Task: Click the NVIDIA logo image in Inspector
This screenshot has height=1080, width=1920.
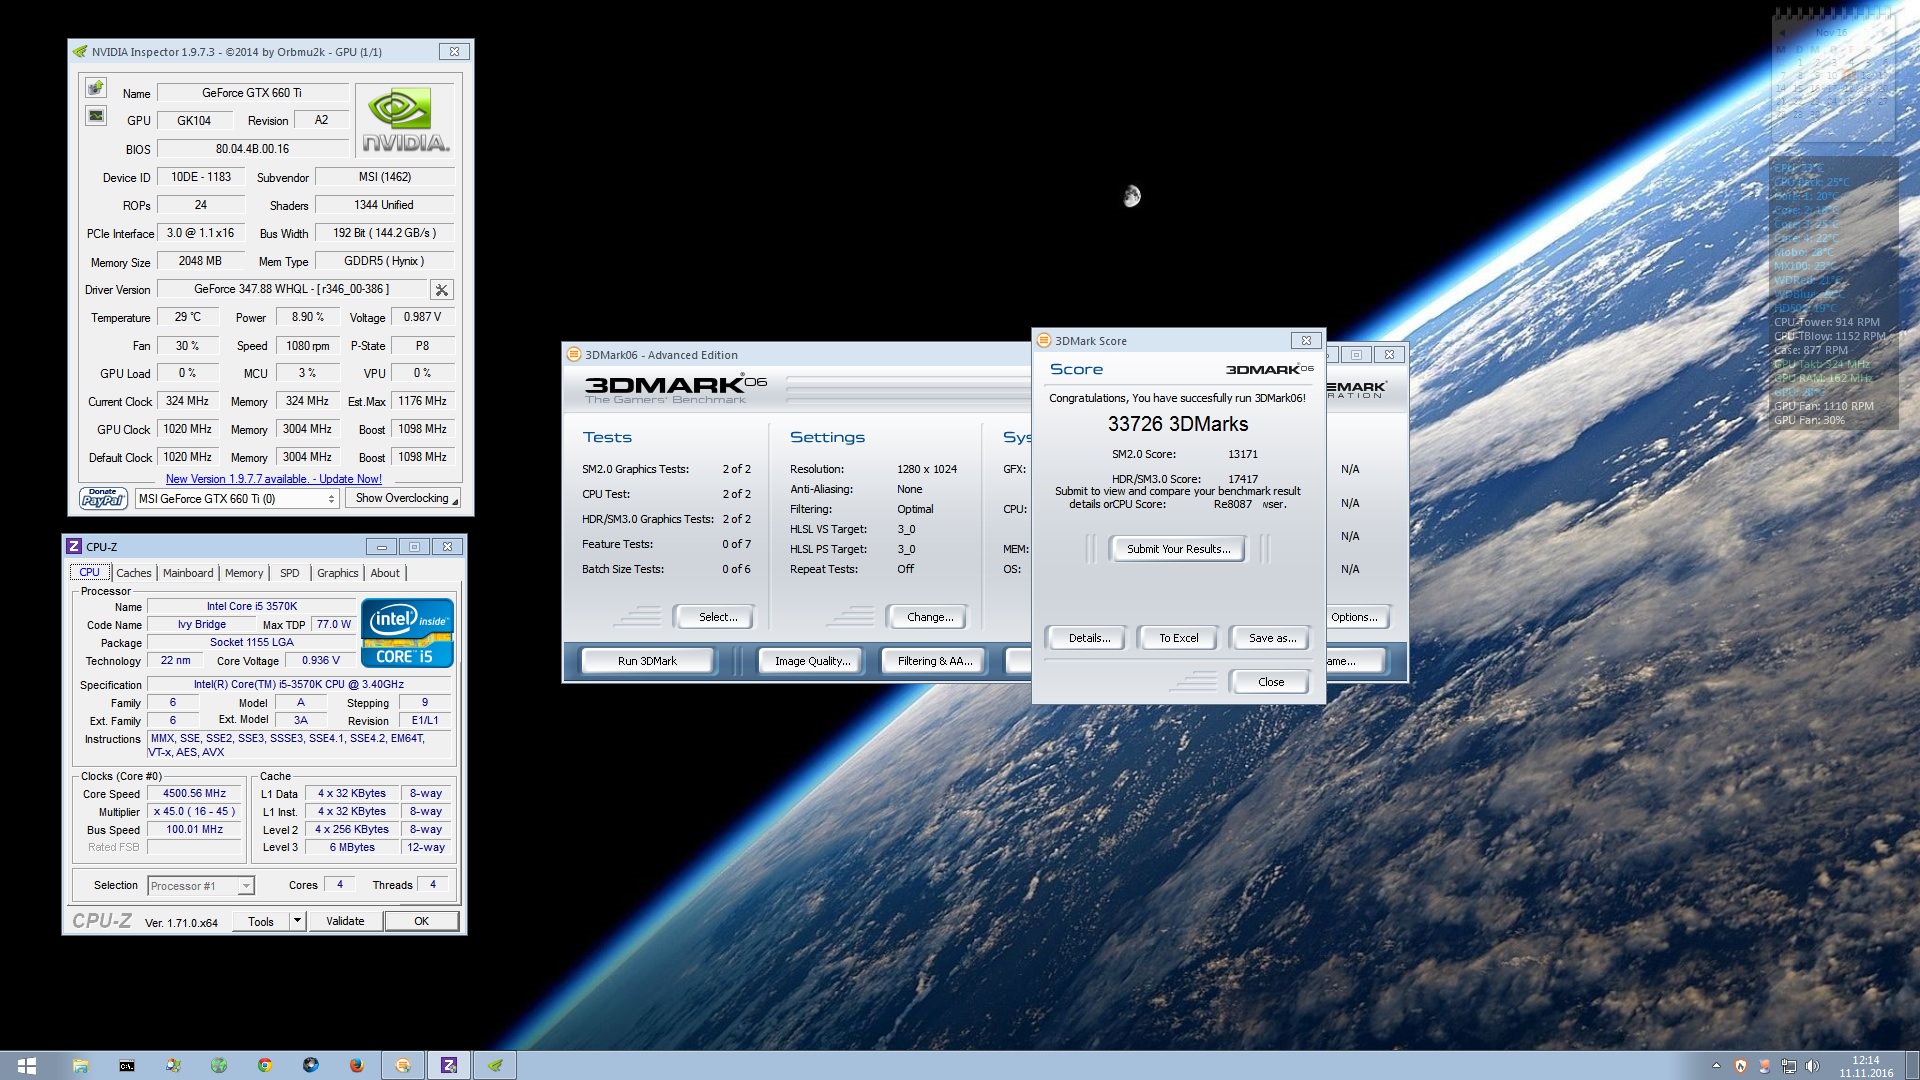Action: (405, 120)
